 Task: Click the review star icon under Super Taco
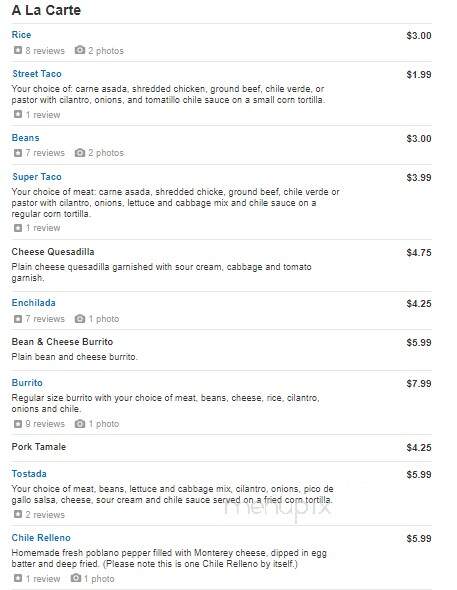18,228
